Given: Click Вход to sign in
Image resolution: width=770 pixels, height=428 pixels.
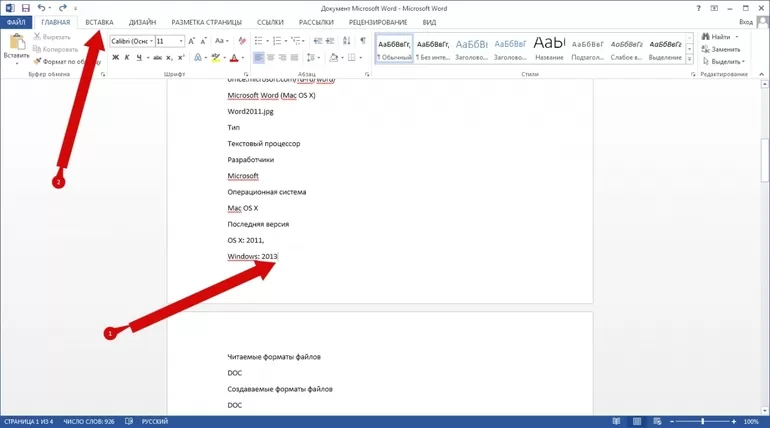Looking at the screenshot, I should click(745, 22).
